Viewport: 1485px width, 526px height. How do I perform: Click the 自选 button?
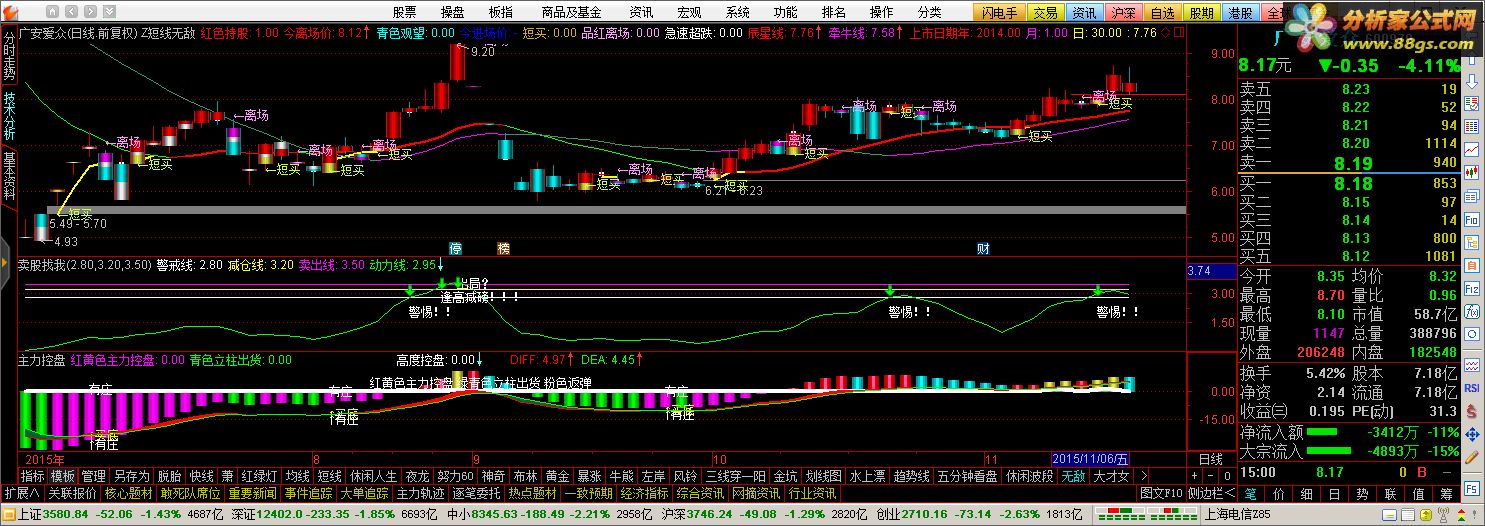point(1163,12)
